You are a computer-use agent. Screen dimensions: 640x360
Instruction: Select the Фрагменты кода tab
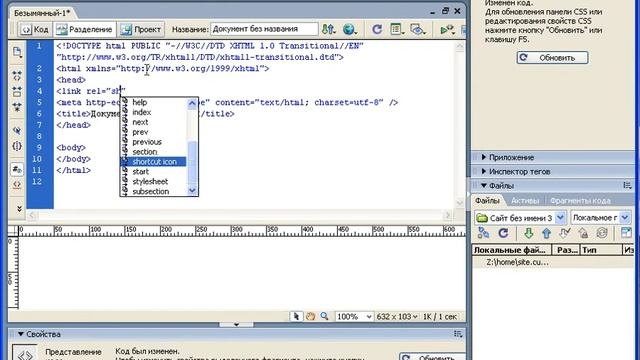[x=580, y=200]
